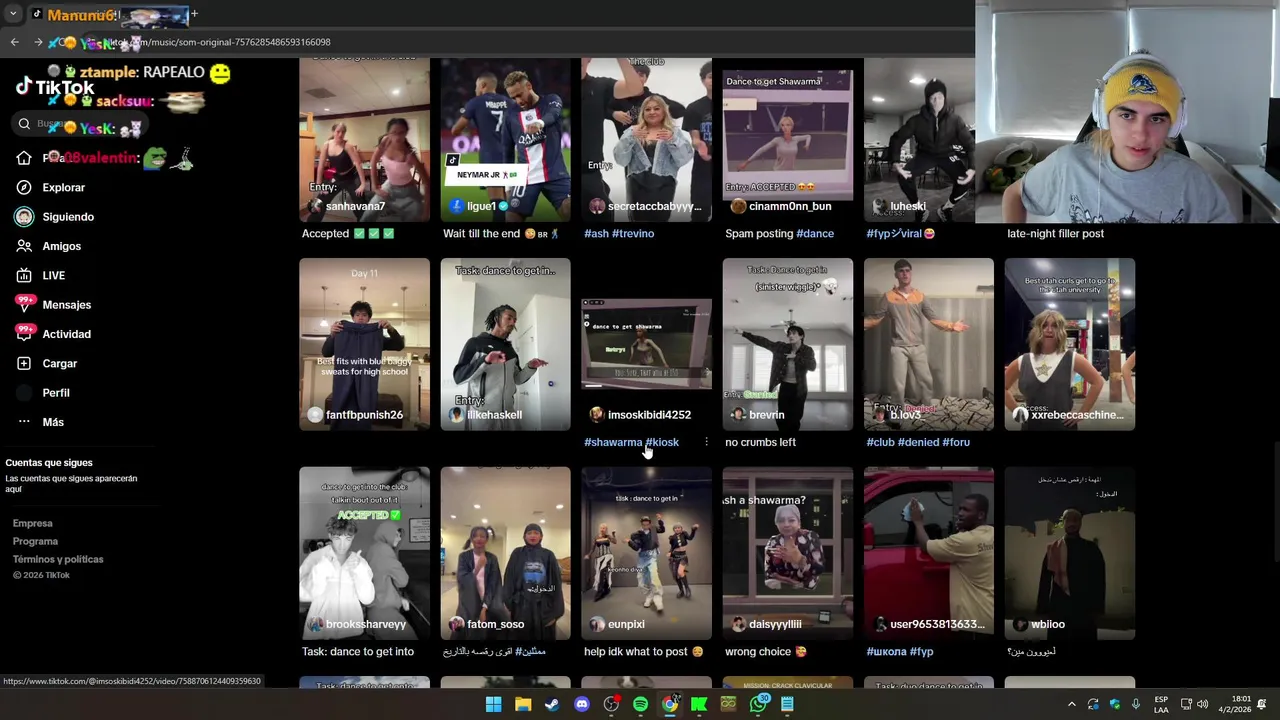Viewport: 1280px width, 720px height.
Task: Open brooksharveyy ACCEPTED video thumbnail
Action: (364, 553)
